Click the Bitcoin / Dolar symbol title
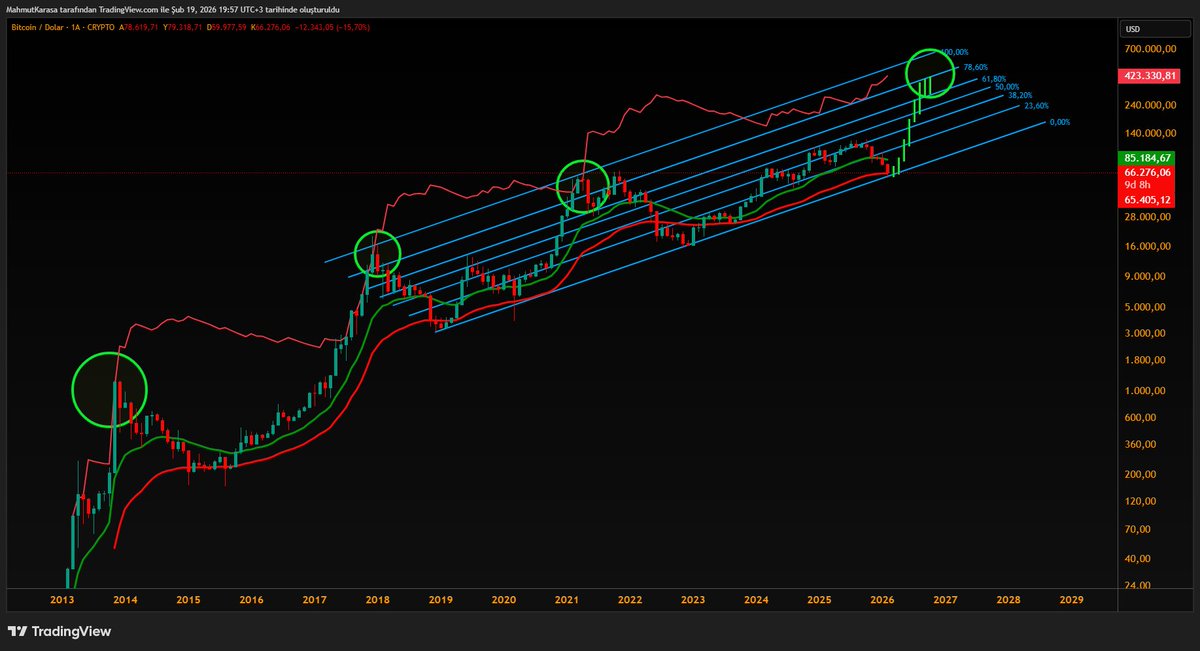Viewport: 1200px width, 651px height. point(38,27)
